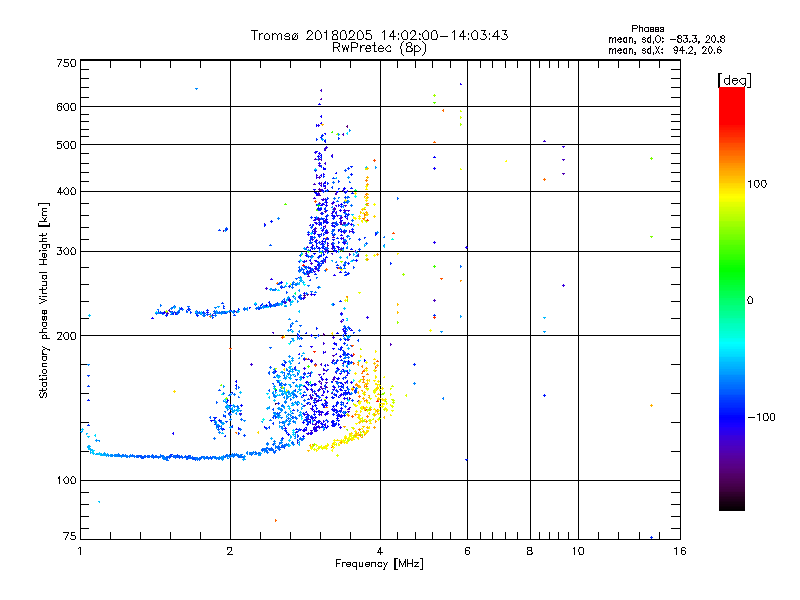Image resolution: width=800 pixels, height=600 pixels.
Task: Click the y-axis tick label '75'
Action: tap(70, 536)
